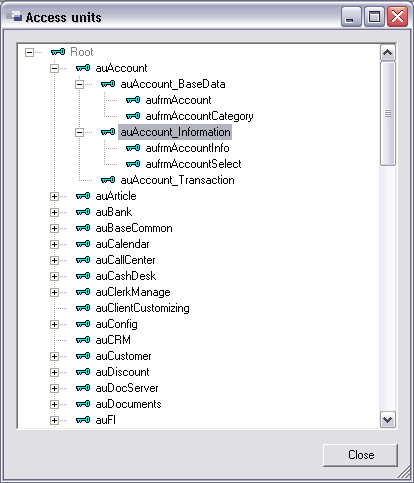414x483 pixels.
Task: Click key icon next to auBaseCommon
Action: pos(83,228)
